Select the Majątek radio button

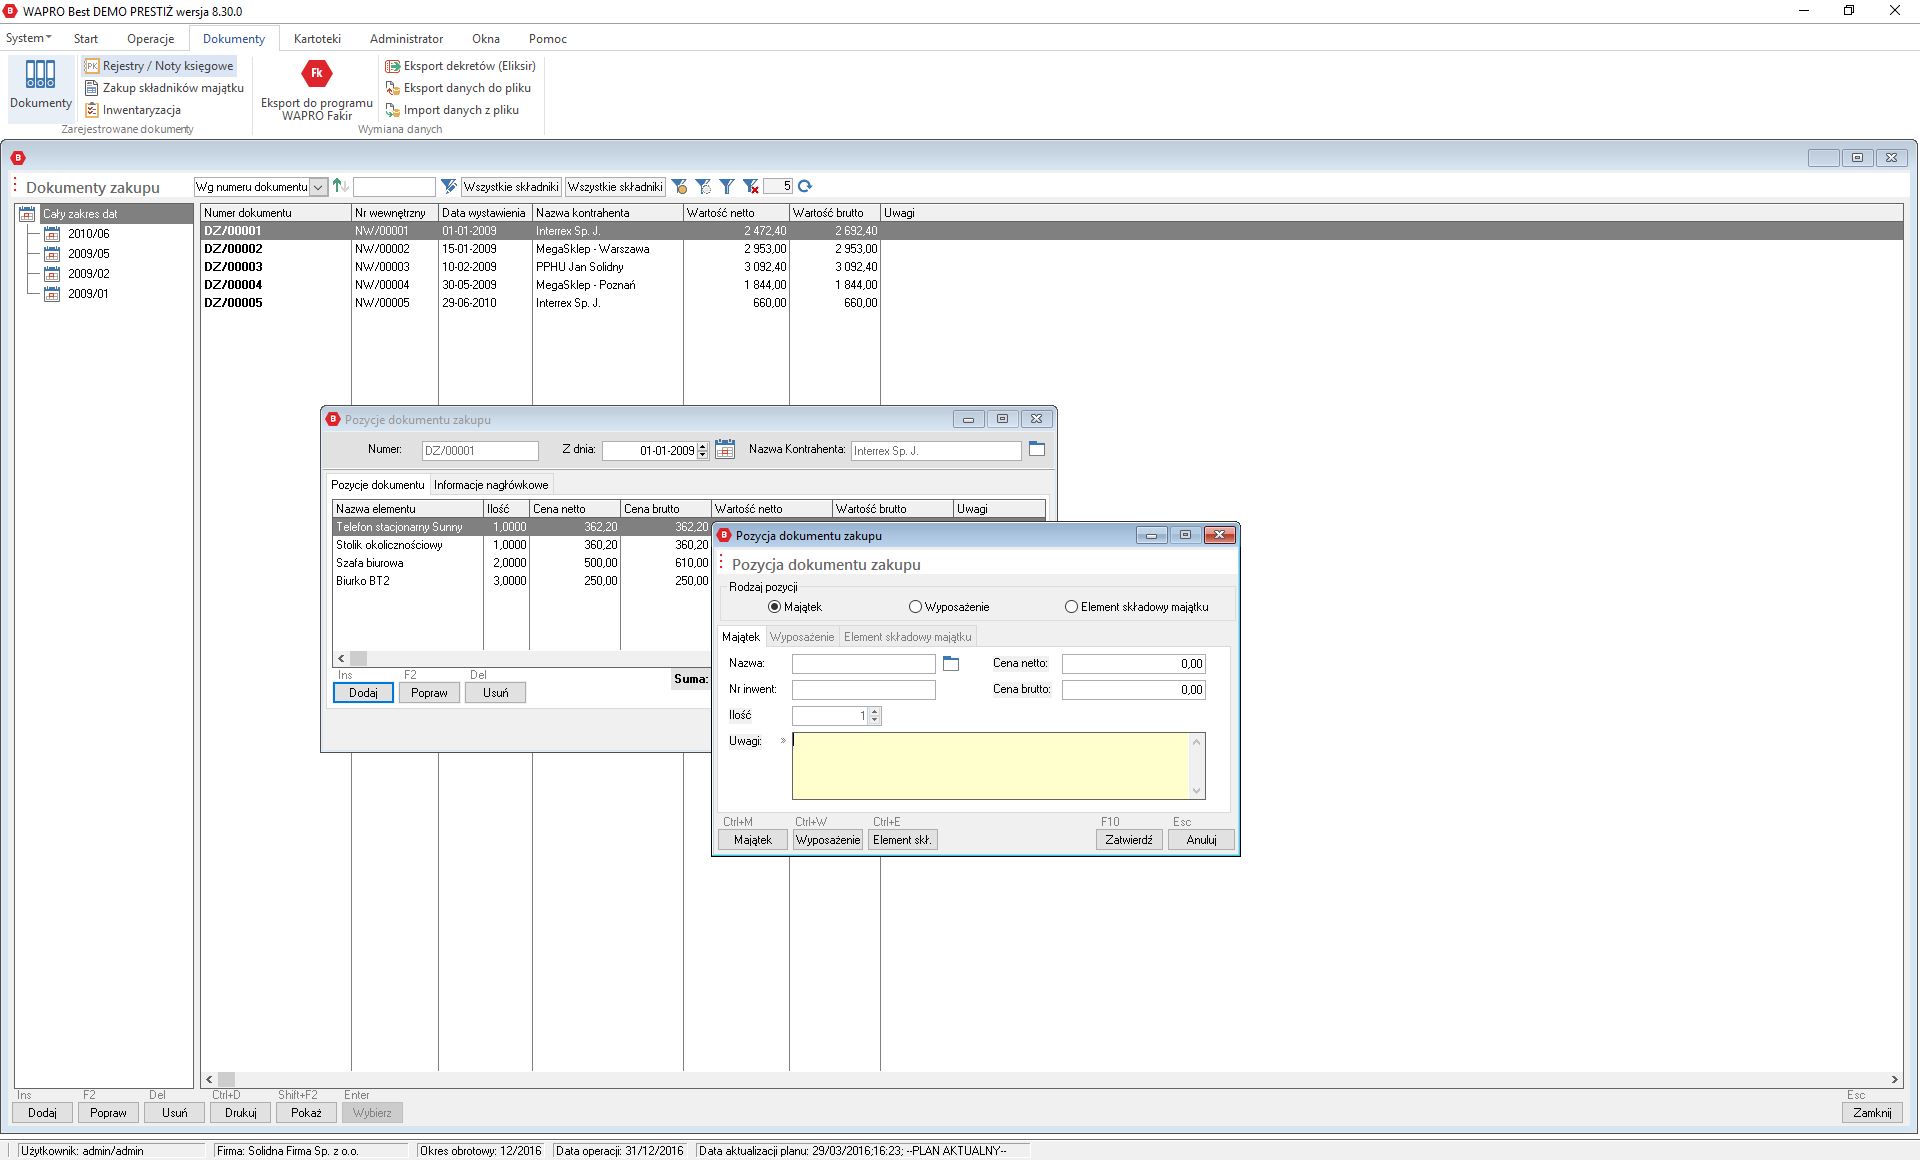click(x=774, y=607)
